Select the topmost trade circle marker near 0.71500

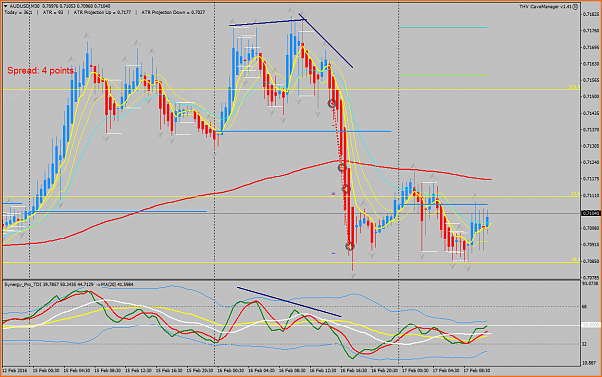coord(332,104)
